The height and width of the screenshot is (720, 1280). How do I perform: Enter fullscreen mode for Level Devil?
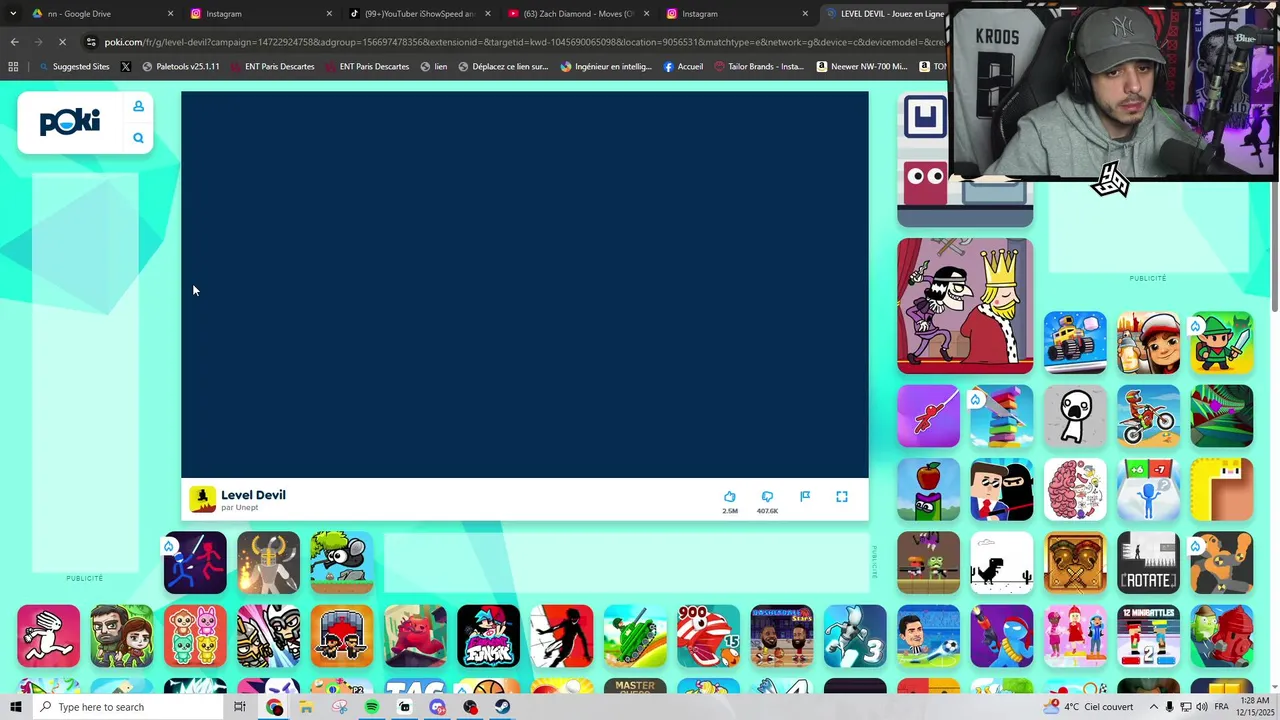click(x=842, y=497)
